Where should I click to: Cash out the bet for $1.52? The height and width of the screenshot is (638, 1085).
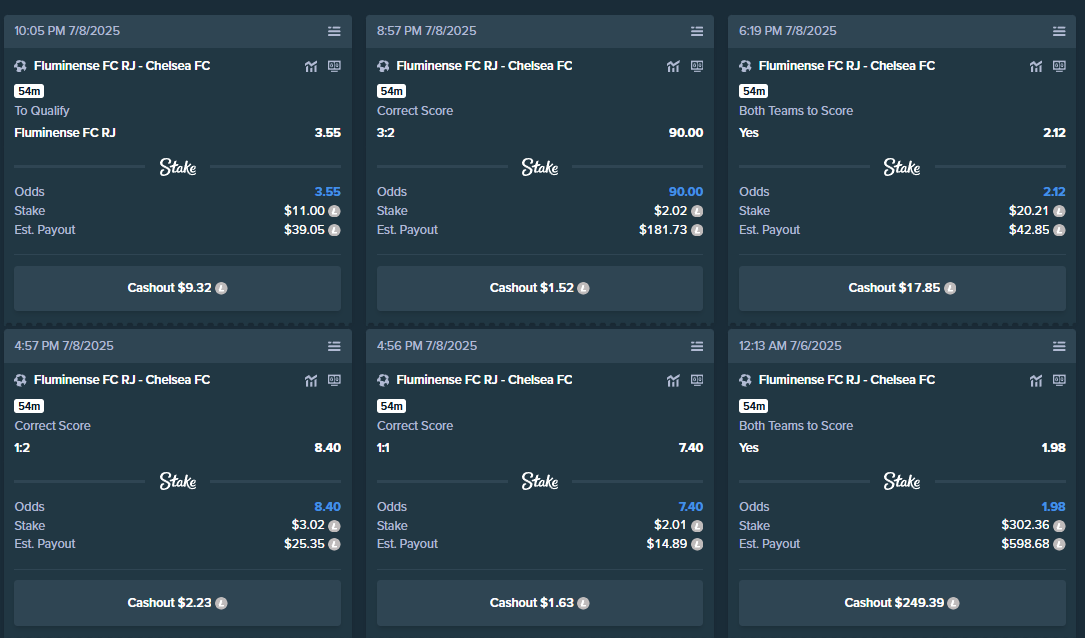click(540, 288)
